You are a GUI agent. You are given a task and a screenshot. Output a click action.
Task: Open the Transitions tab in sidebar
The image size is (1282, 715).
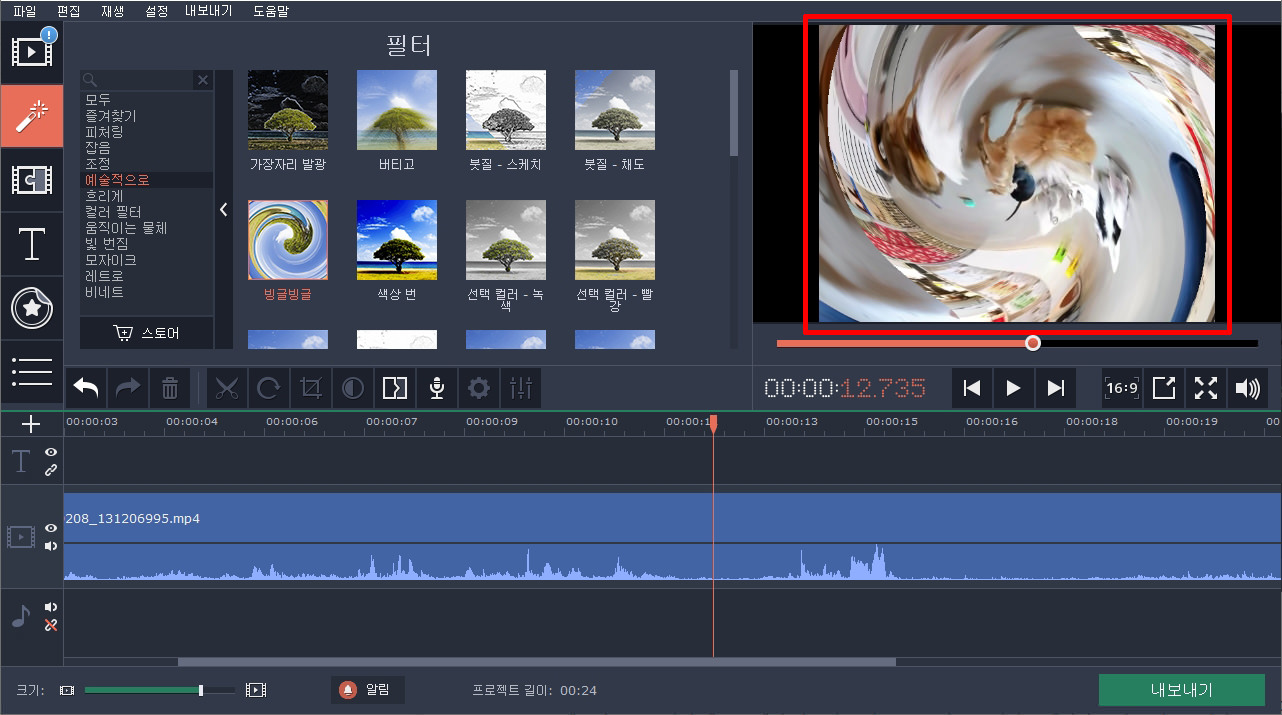pos(32,180)
